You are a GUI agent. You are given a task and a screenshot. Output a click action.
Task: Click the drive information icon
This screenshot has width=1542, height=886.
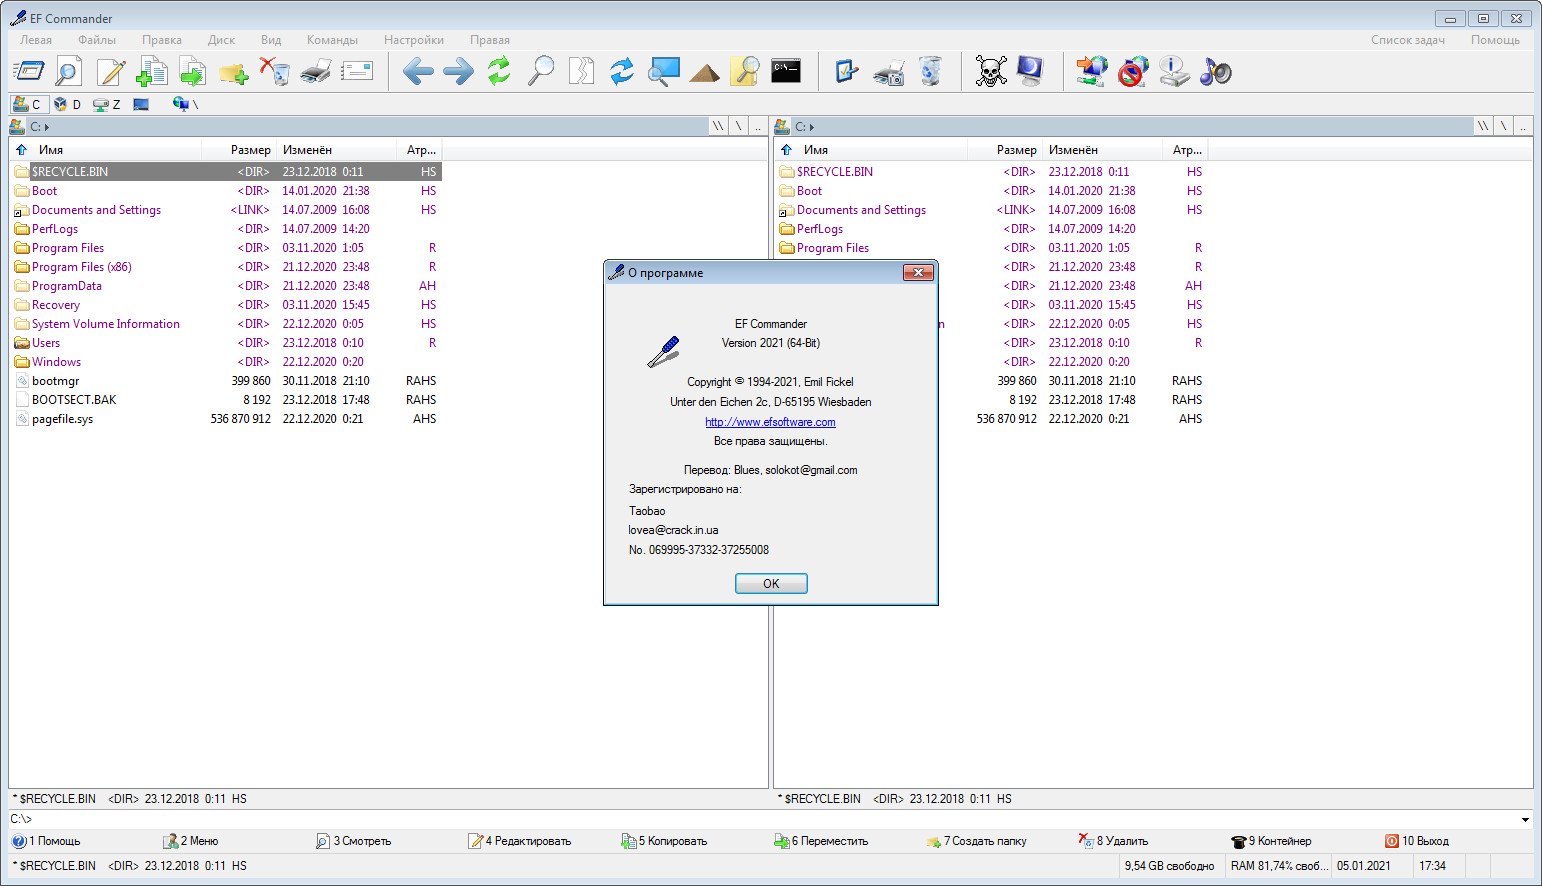[1174, 71]
